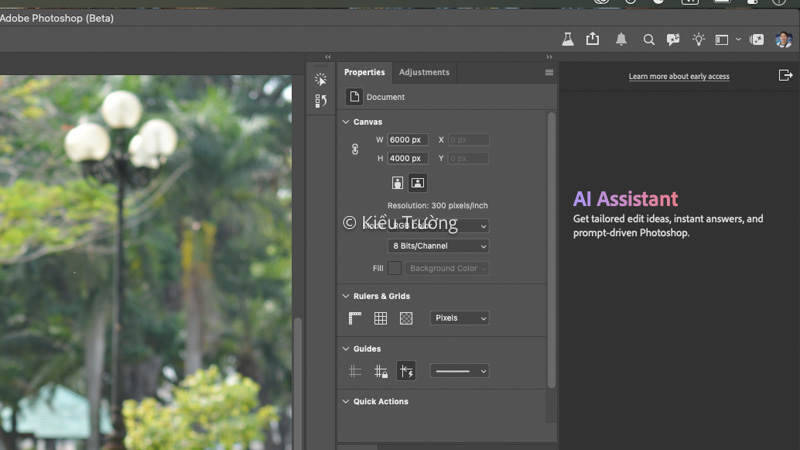Open the user profile avatar

click(784, 39)
